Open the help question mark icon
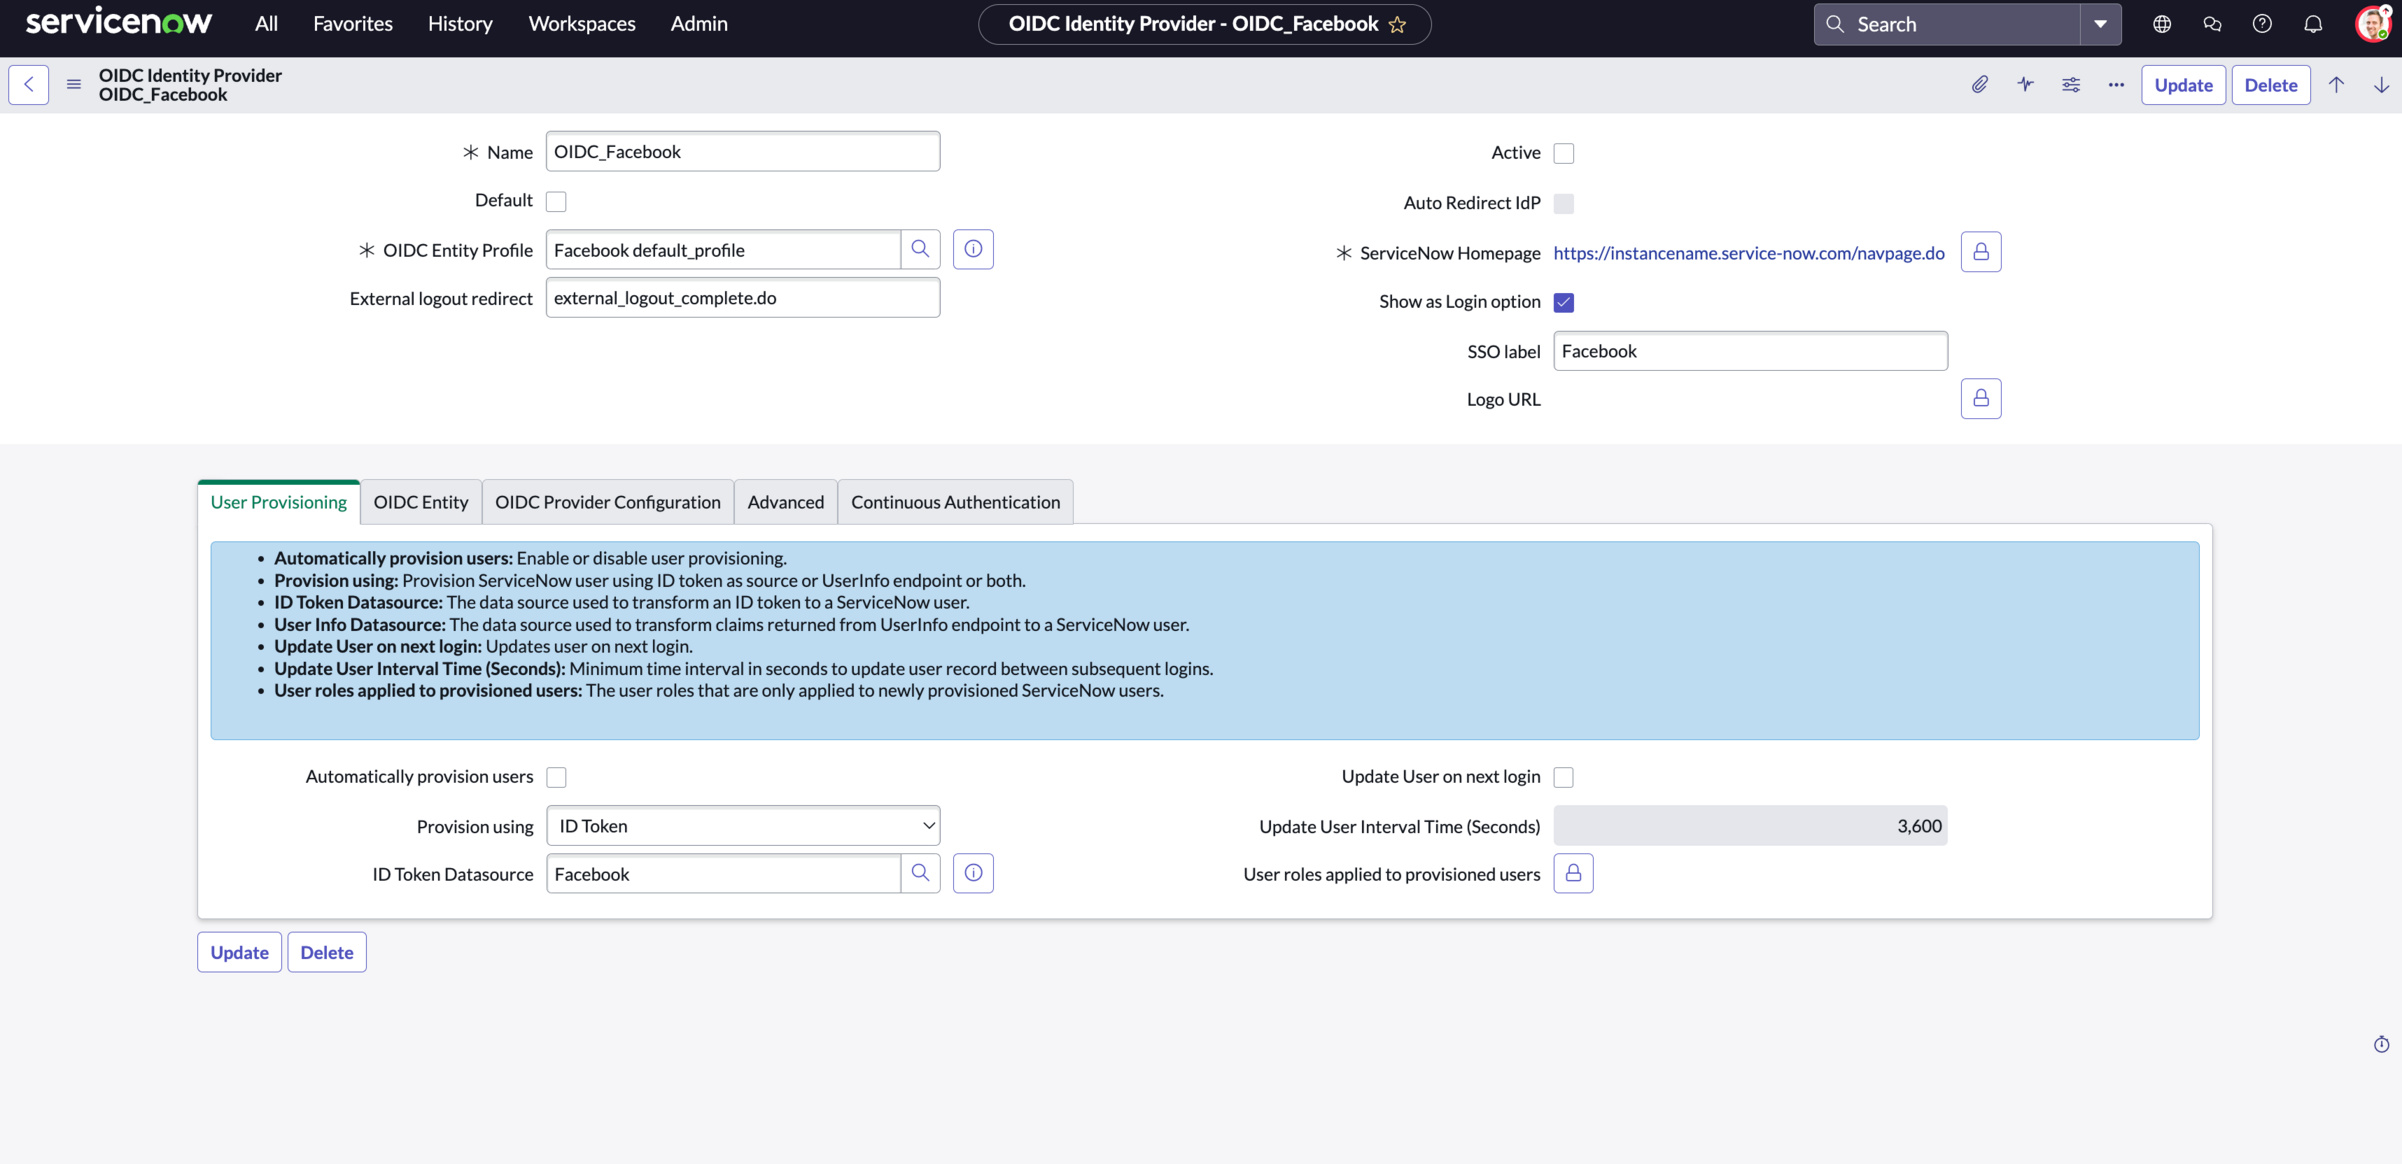The height and width of the screenshot is (1164, 2402). [x=2262, y=24]
